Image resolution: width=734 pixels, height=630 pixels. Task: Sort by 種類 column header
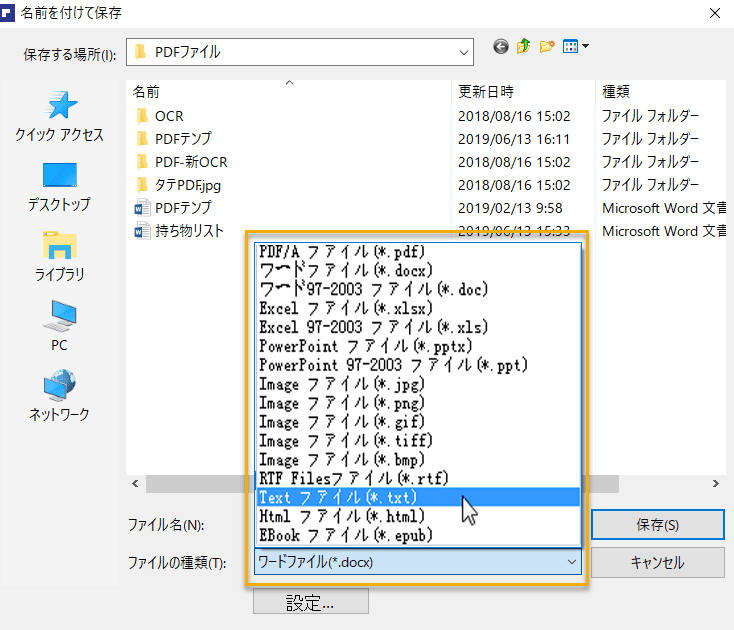click(661, 91)
